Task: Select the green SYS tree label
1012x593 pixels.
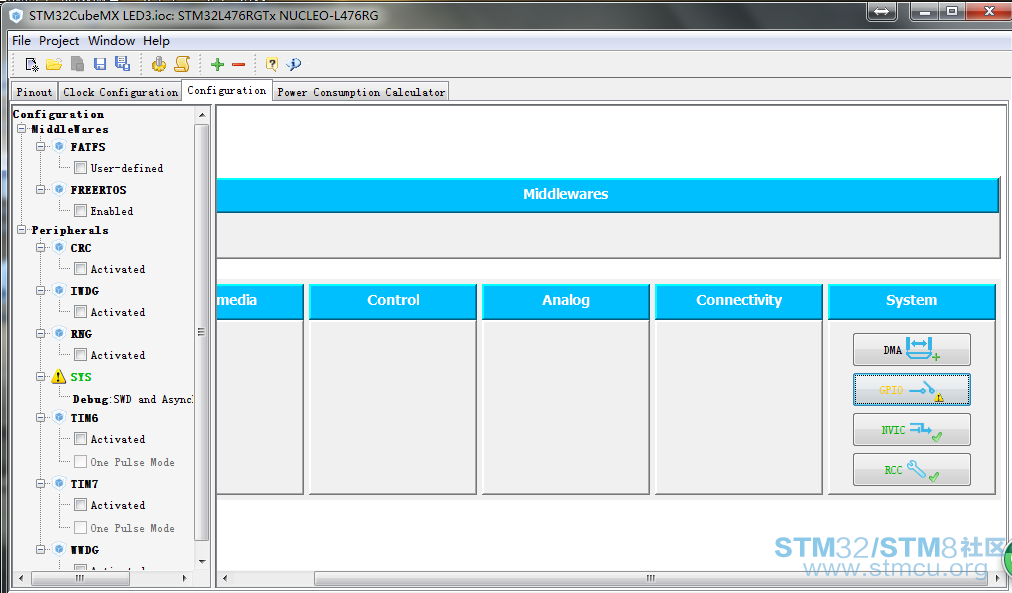Action: (x=81, y=377)
